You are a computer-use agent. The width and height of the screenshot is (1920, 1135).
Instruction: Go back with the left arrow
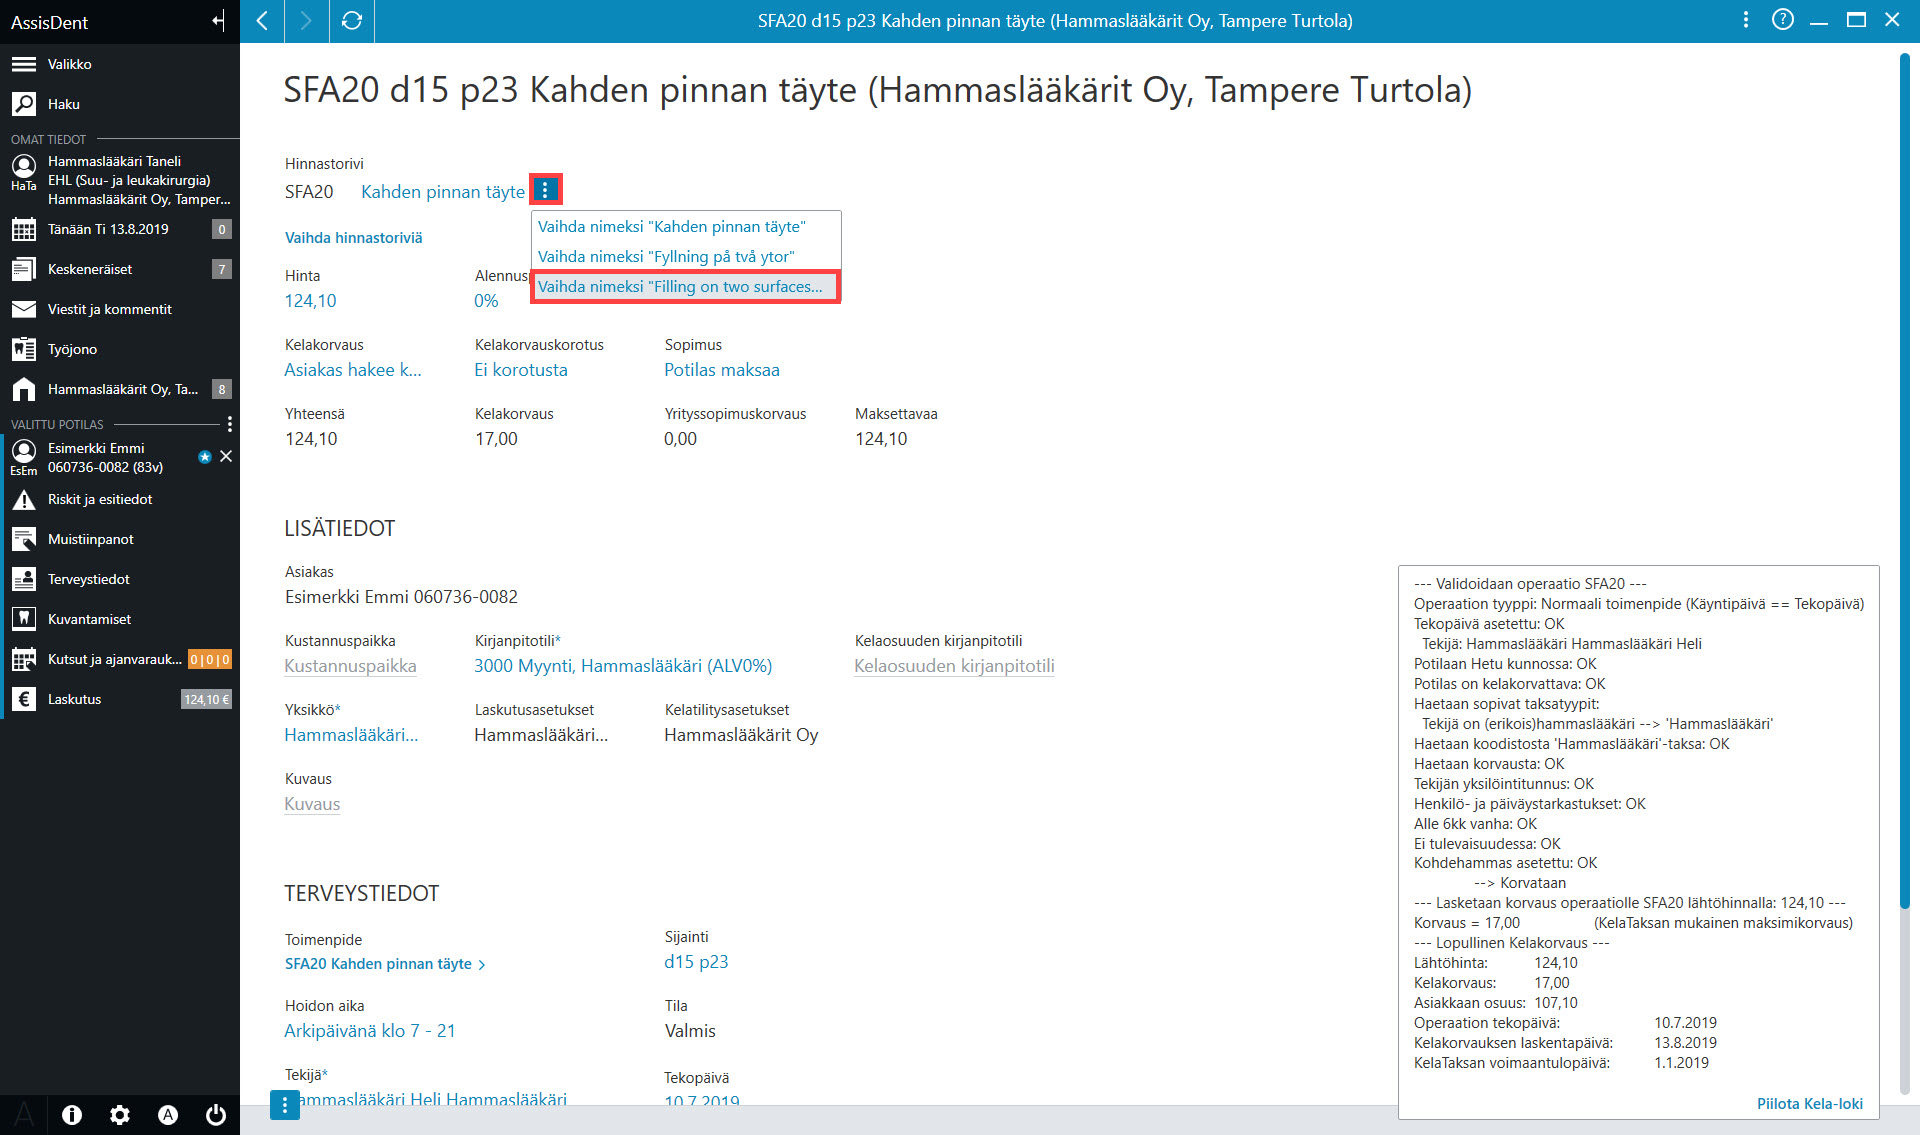click(x=262, y=21)
